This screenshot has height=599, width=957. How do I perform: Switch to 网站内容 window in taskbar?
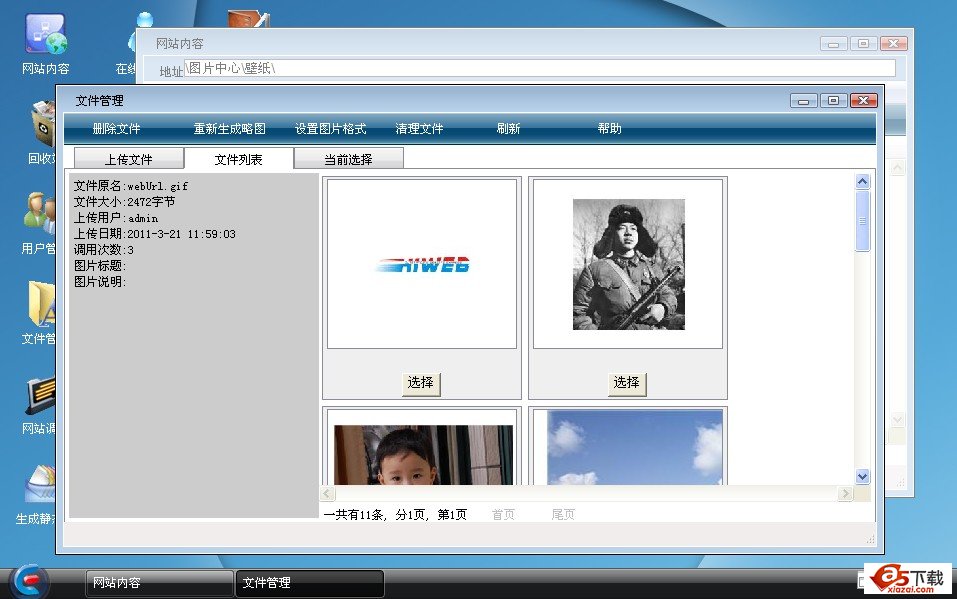tap(159, 583)
